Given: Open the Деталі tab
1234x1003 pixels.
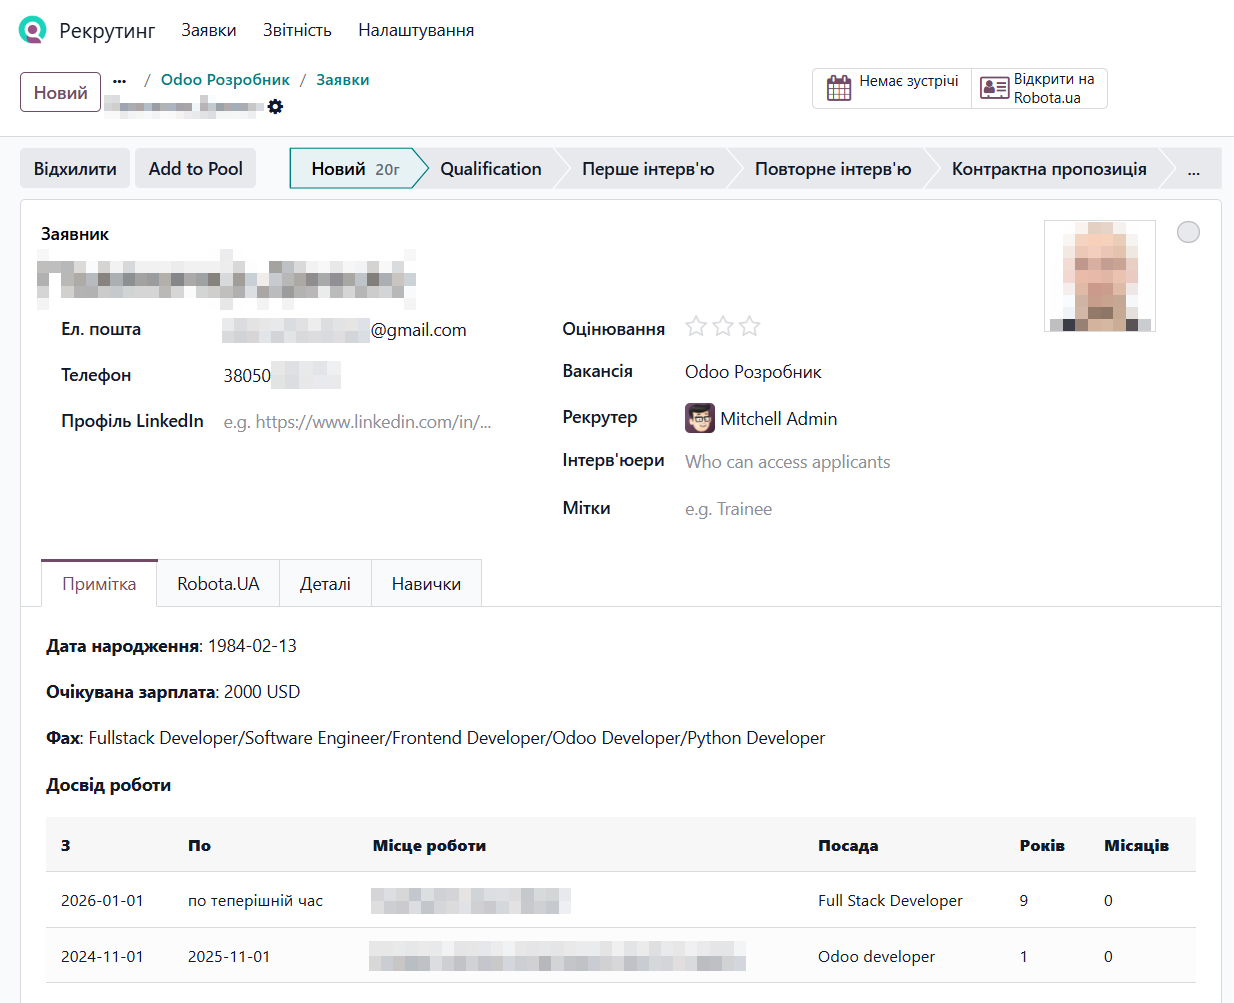Looking at the screenshot, I should coord(325,583).
